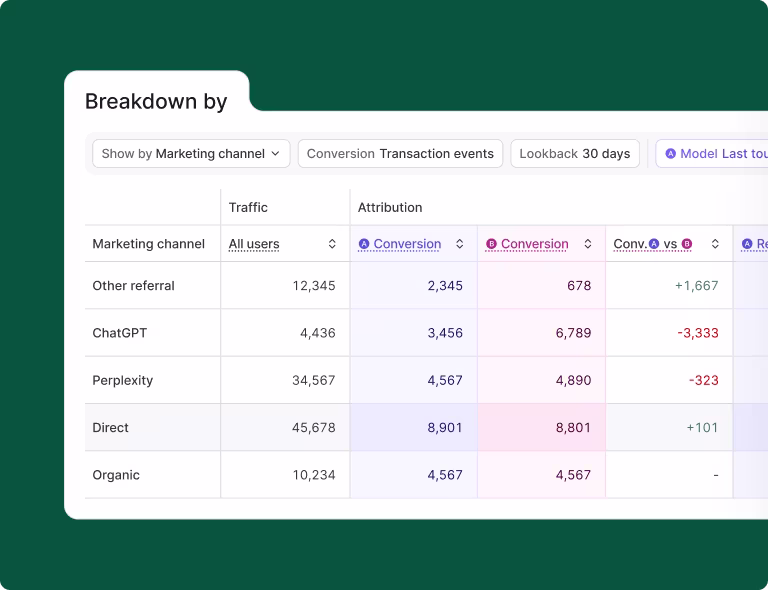Viewport: 768px width, 590px height.
Task: Click the Attribution group header
Action: [390, 208]
